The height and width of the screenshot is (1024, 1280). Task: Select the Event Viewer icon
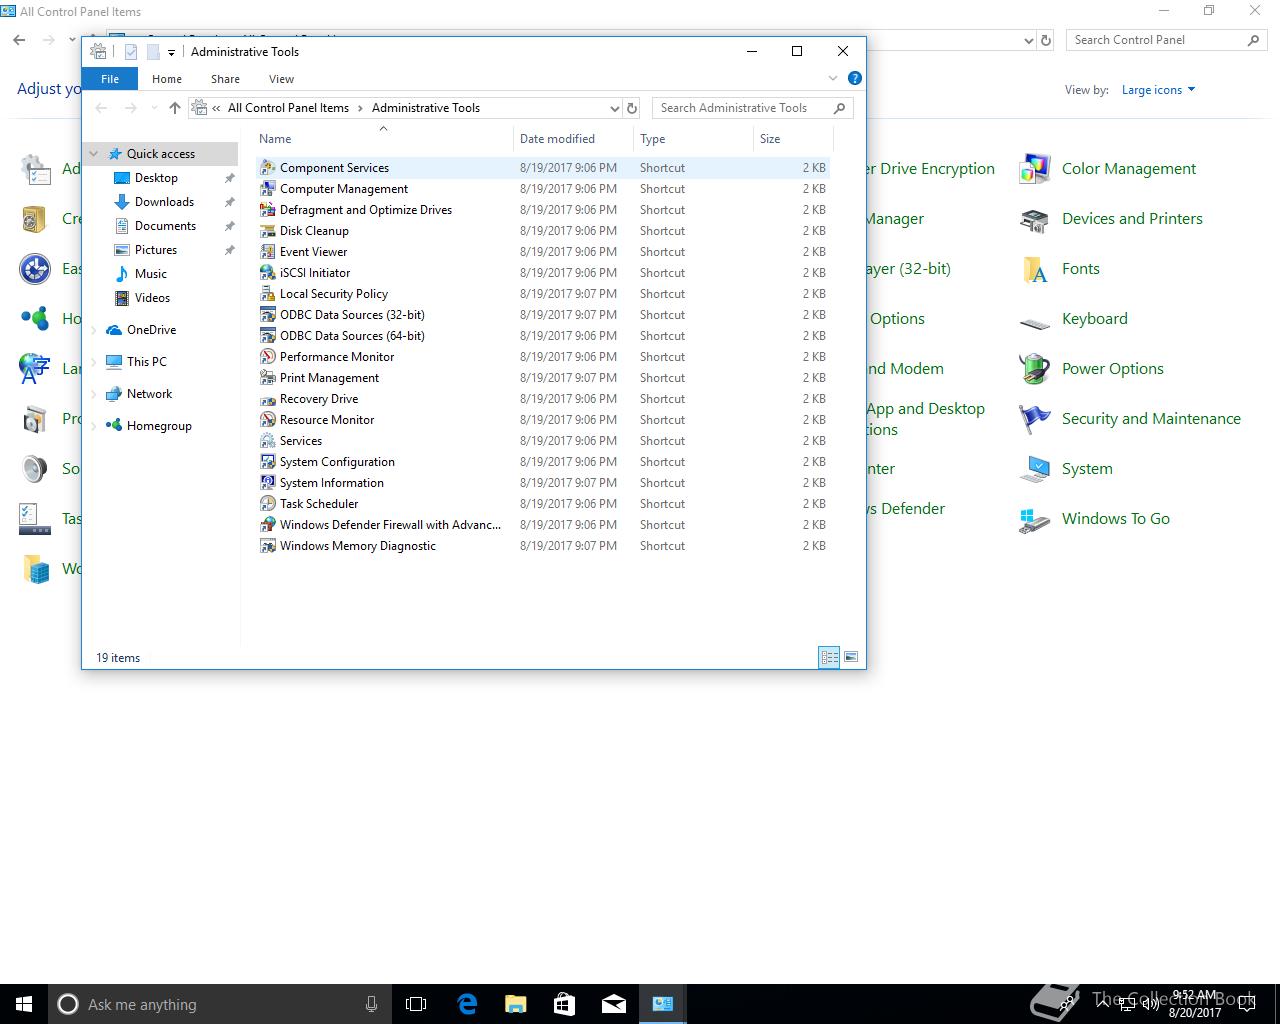[267, 252]
